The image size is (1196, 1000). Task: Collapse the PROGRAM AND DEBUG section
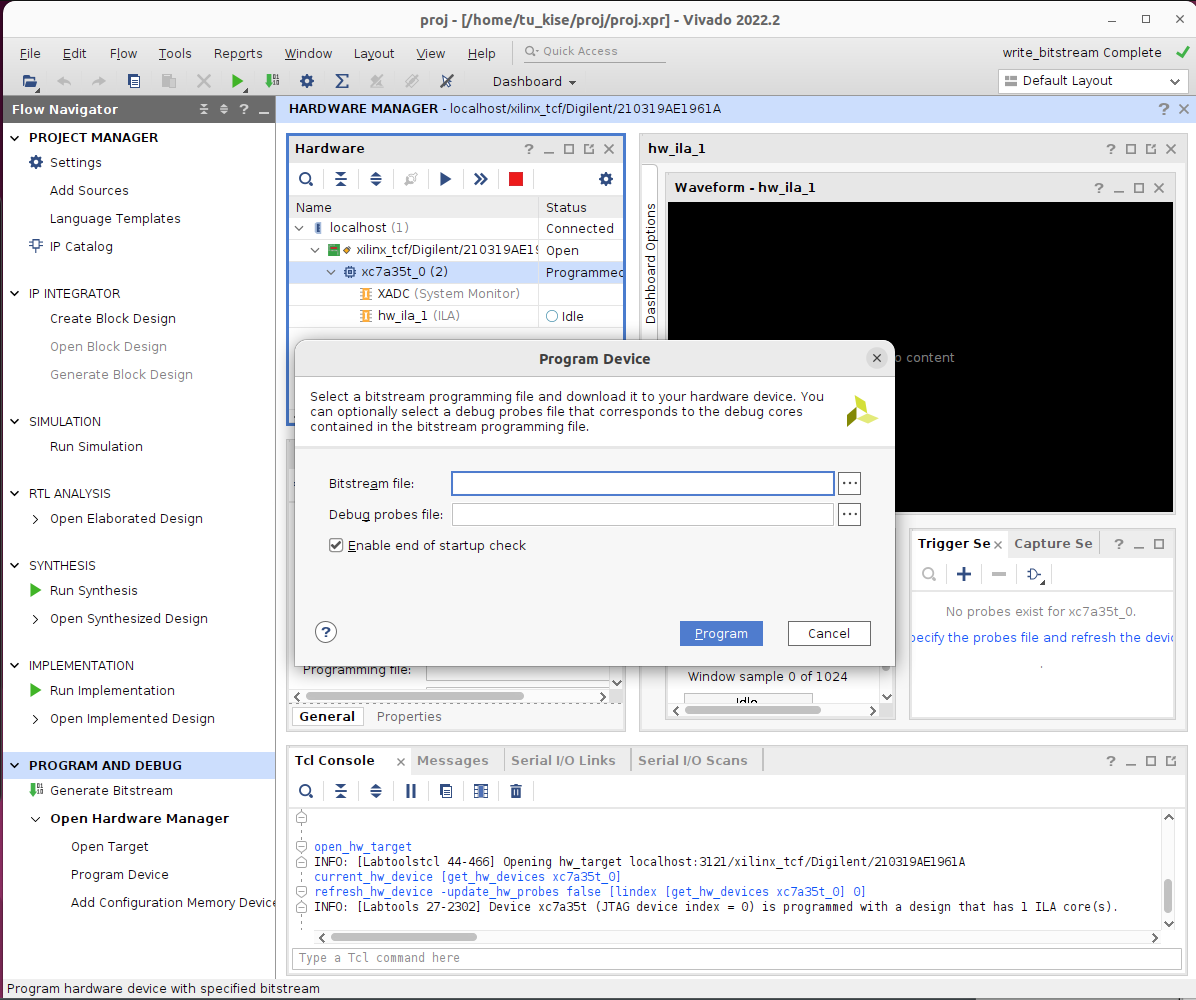(x=15, y=766)
